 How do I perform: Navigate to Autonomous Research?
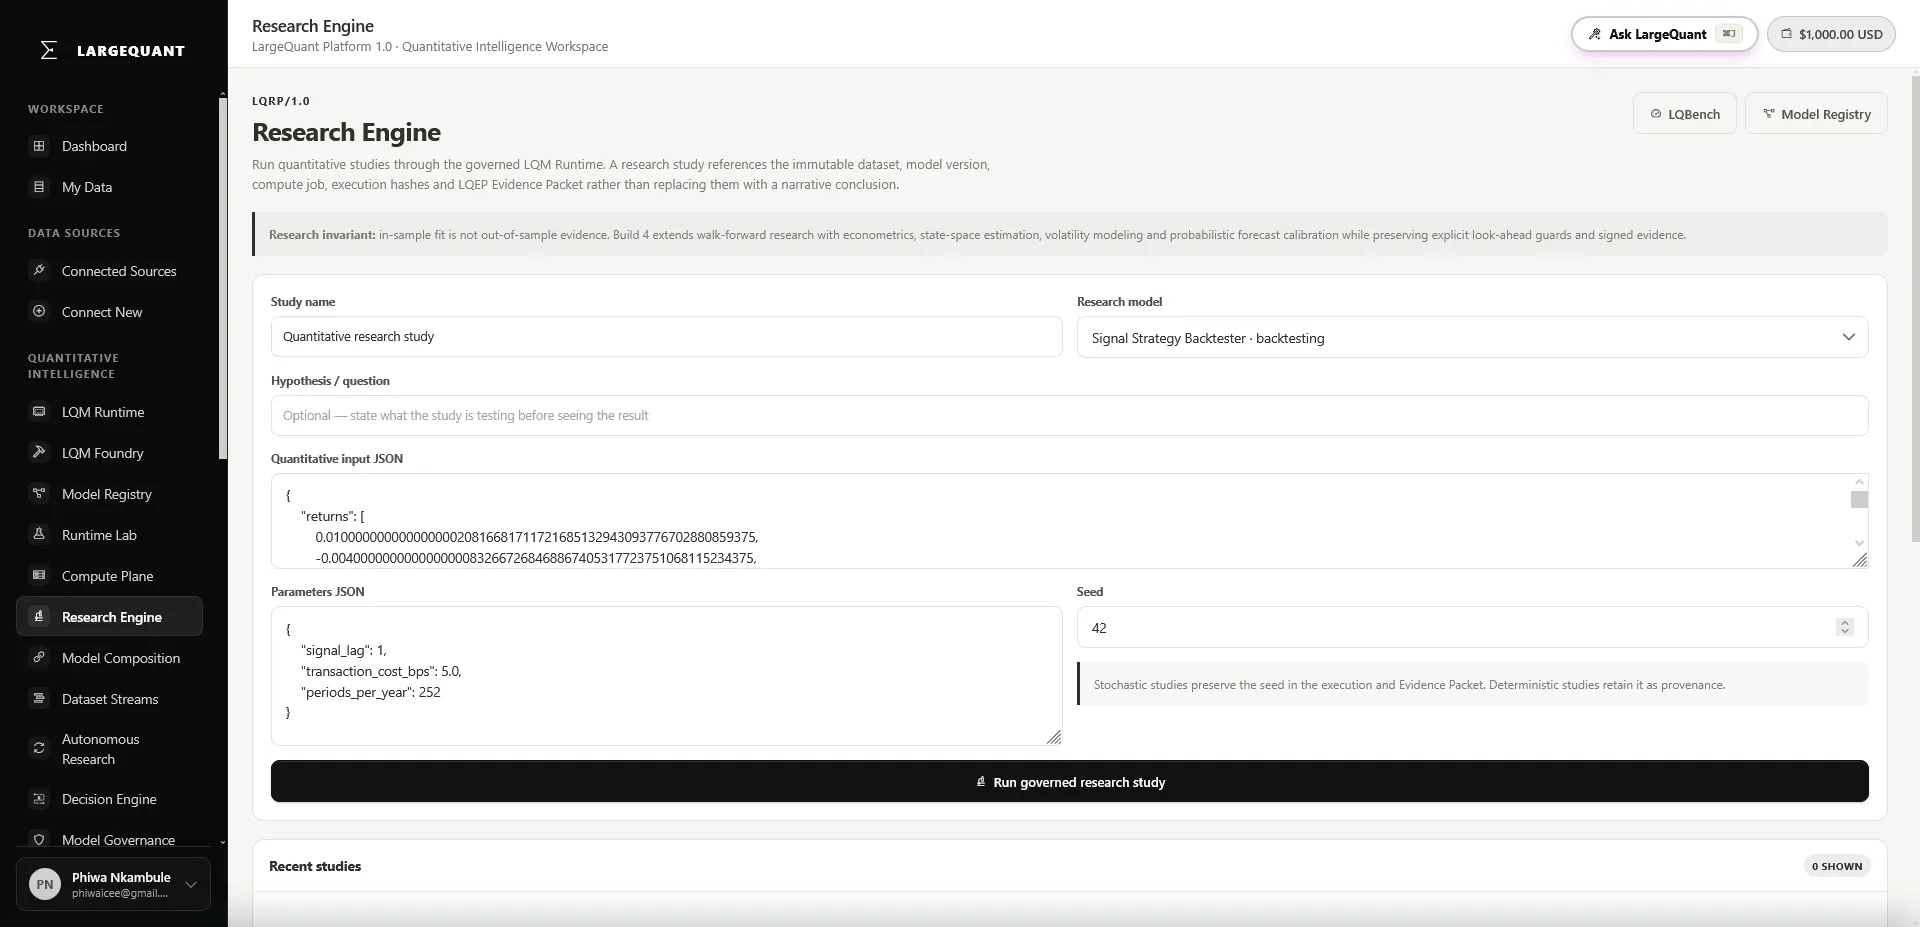109,749
